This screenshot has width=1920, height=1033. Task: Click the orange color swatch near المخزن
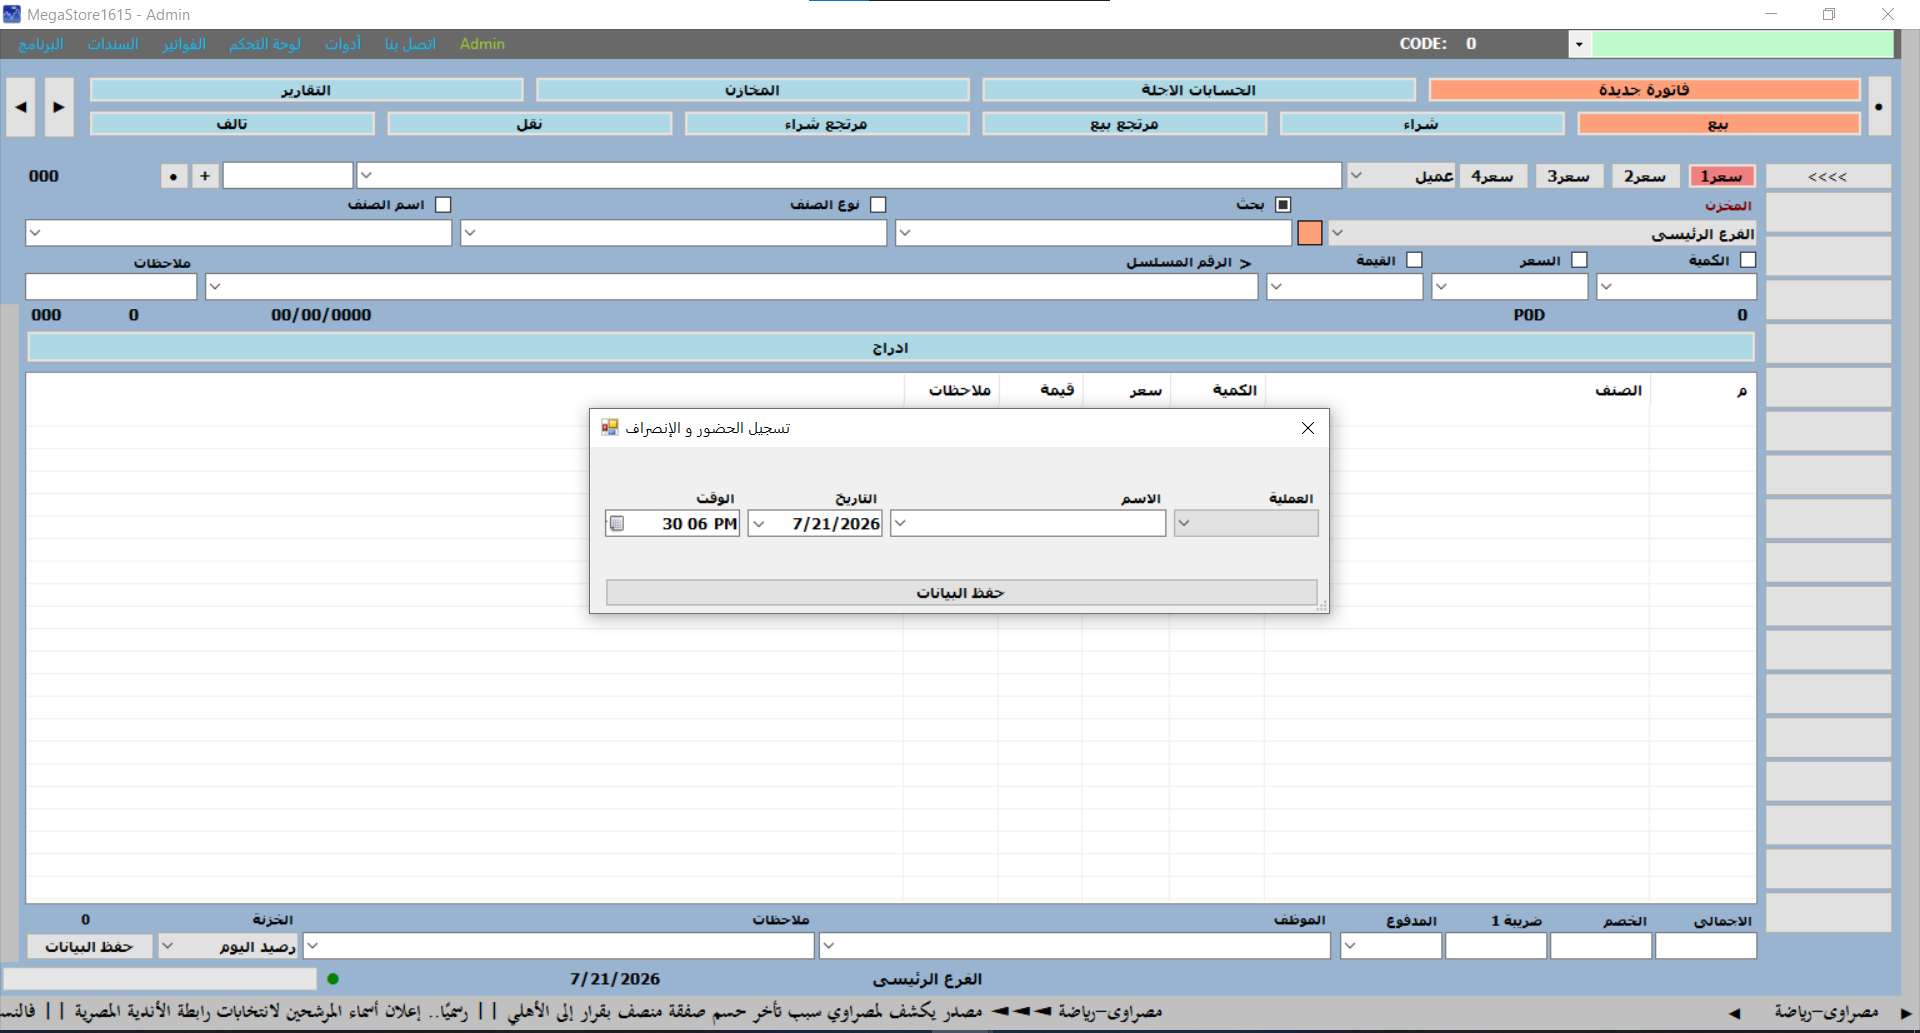(x=1310, y=233)
